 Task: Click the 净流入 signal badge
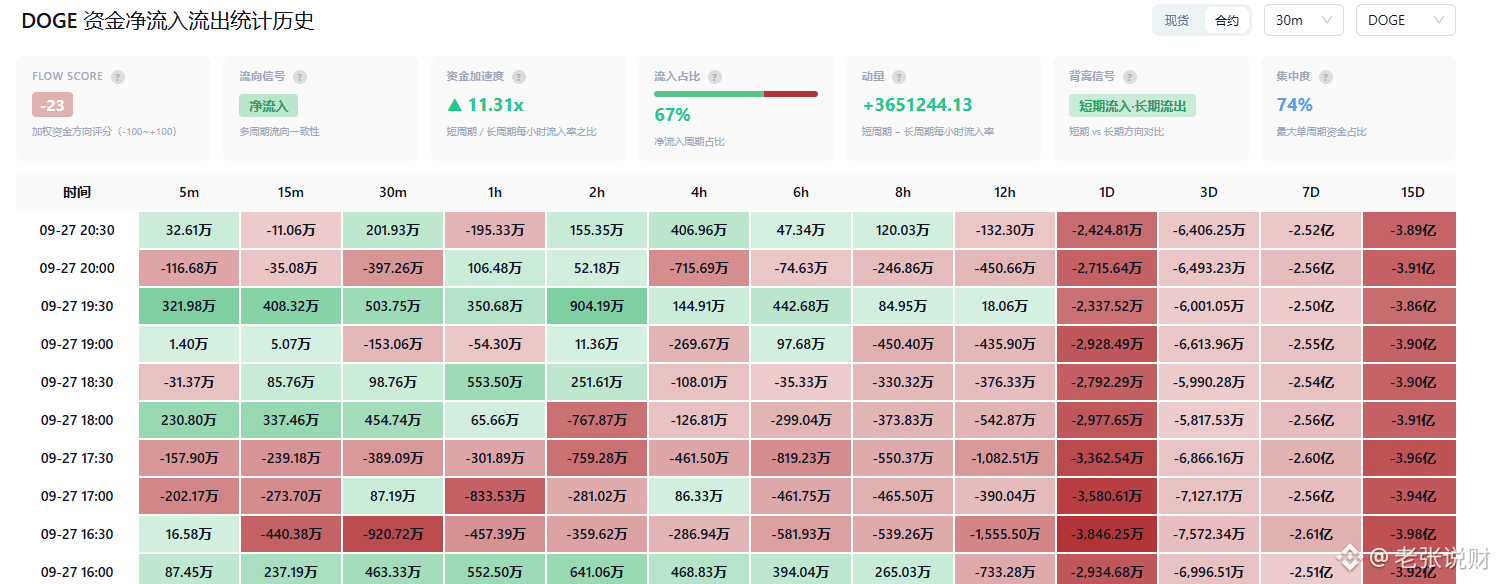pos(268,105)
